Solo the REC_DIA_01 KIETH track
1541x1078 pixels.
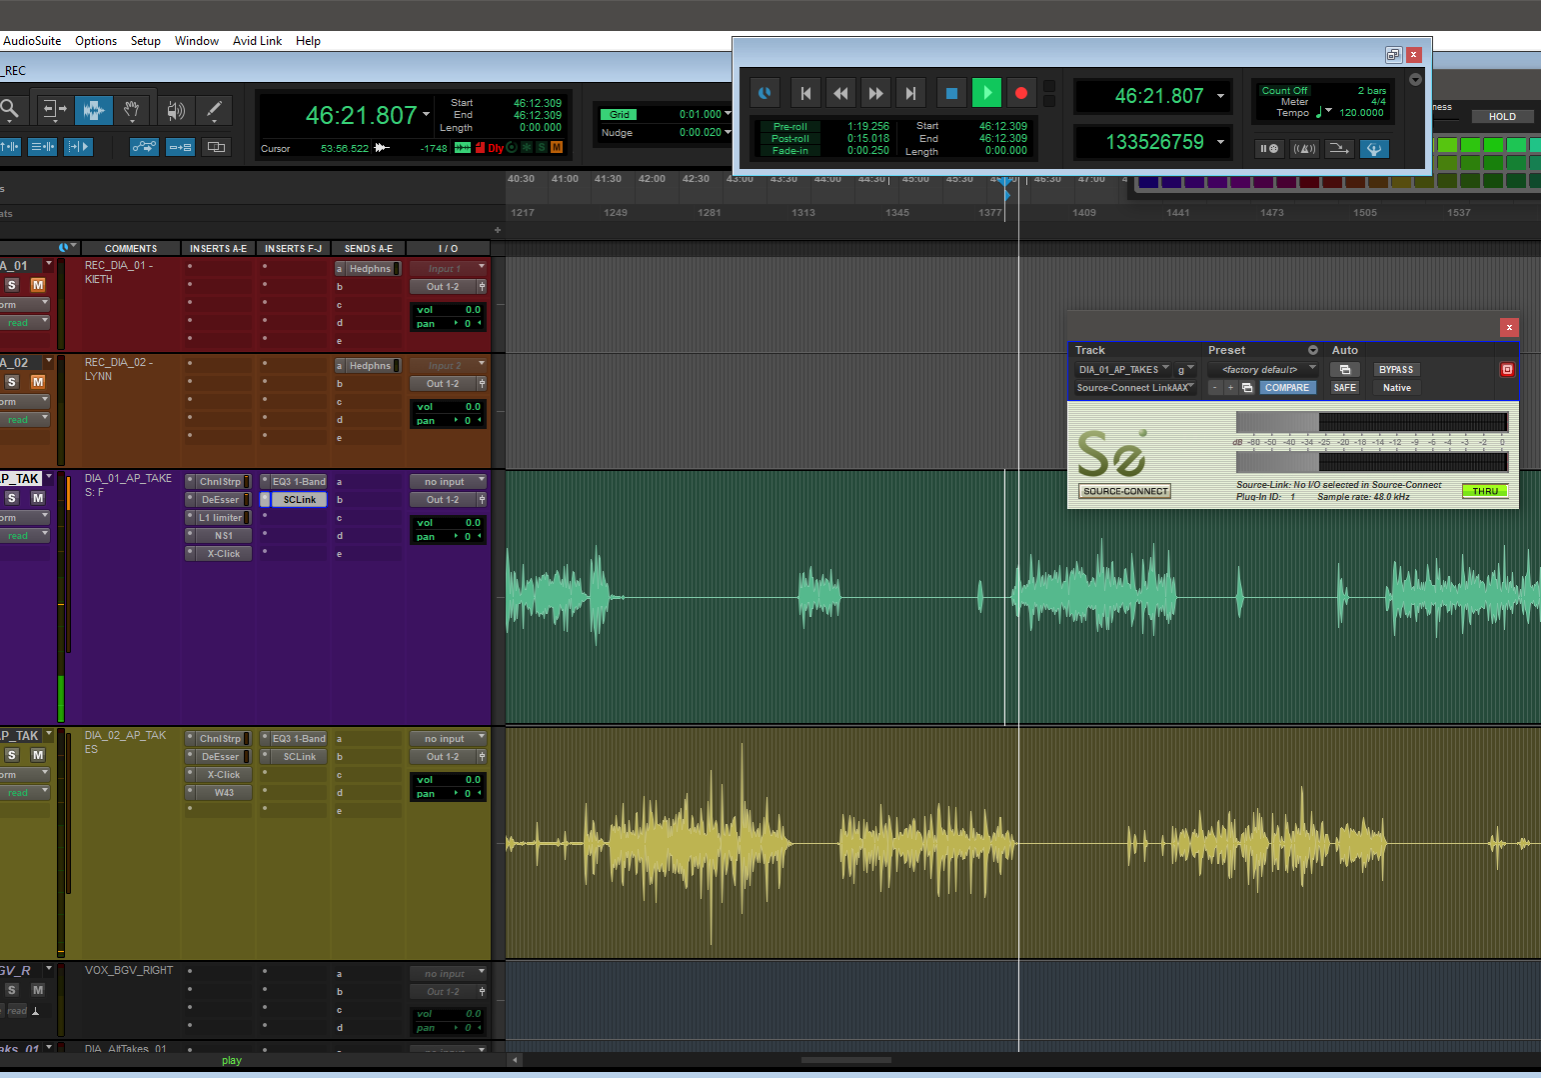[x=12, y=285]
